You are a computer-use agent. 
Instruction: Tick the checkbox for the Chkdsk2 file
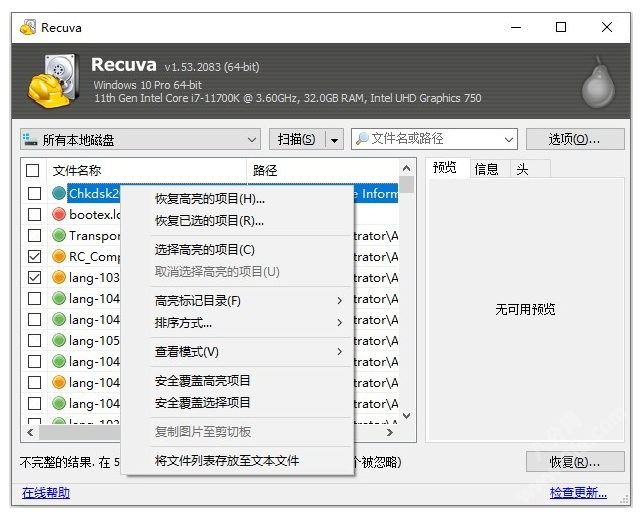34,193
